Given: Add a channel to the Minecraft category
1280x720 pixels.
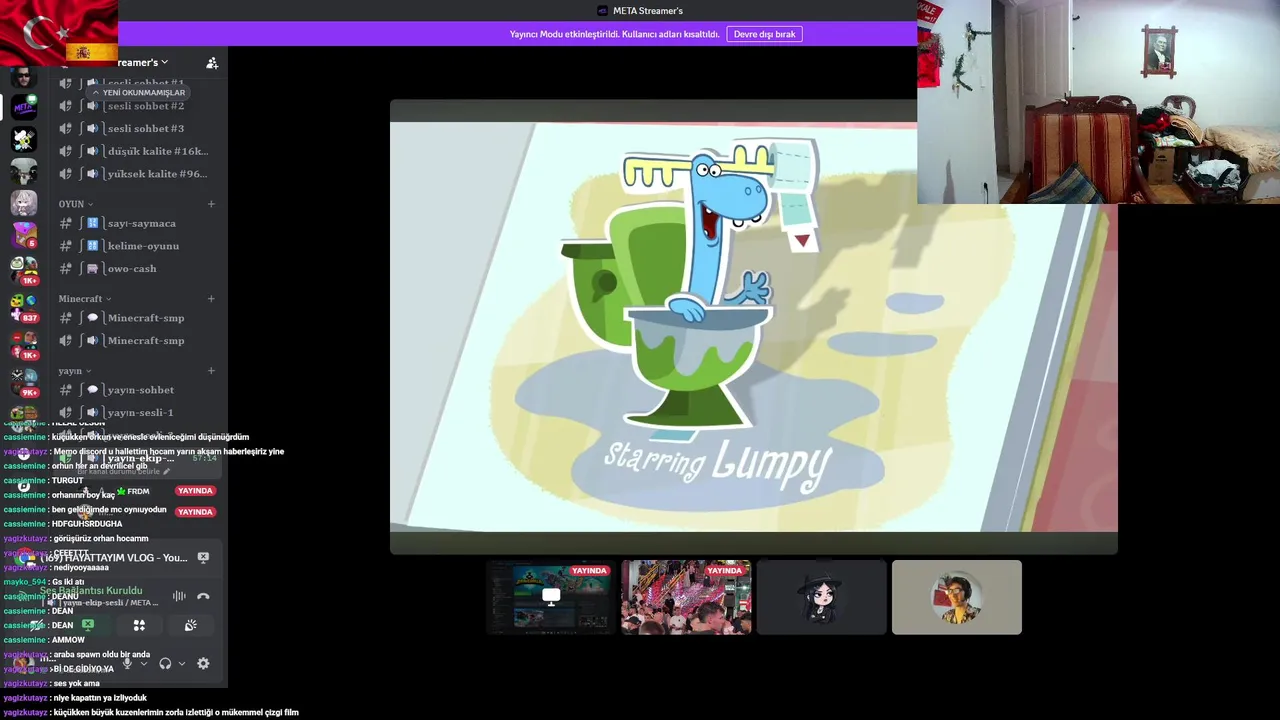Looking at the screenshot, I should coord(211,299).
